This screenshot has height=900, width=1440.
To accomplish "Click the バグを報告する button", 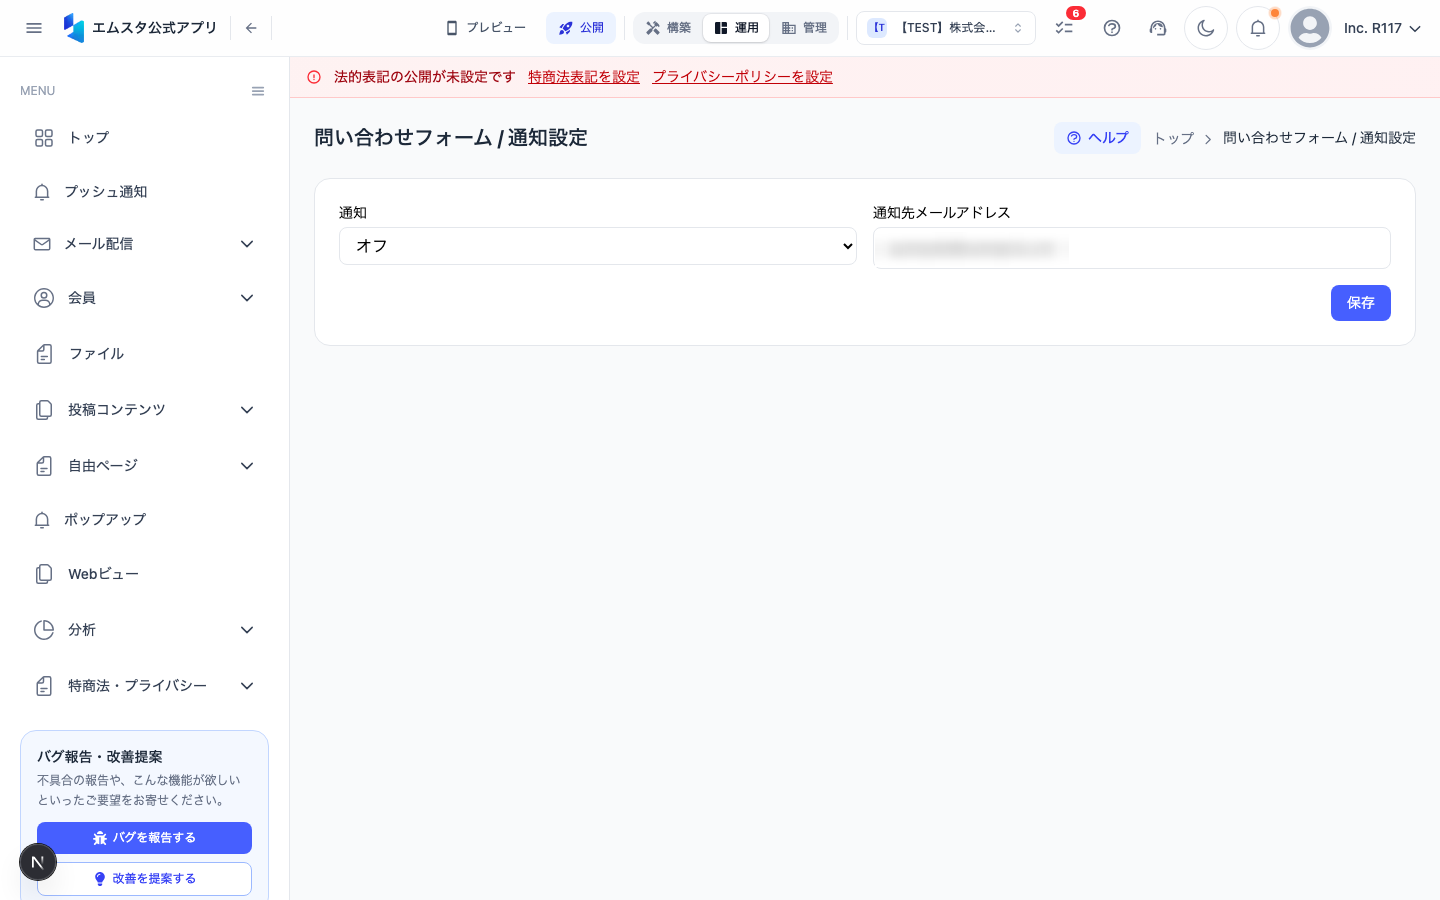I will click(144, 838).
